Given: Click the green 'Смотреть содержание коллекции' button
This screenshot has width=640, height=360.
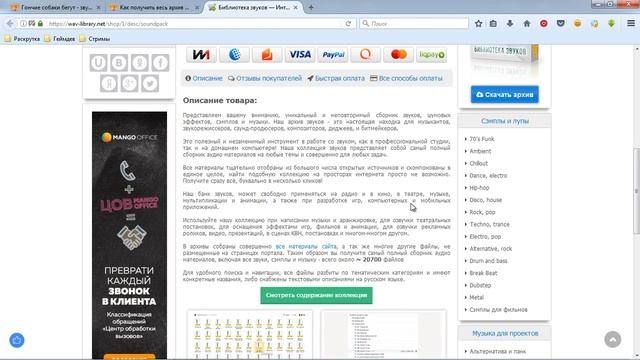Looking at the screenshot, I should point(316,295).
